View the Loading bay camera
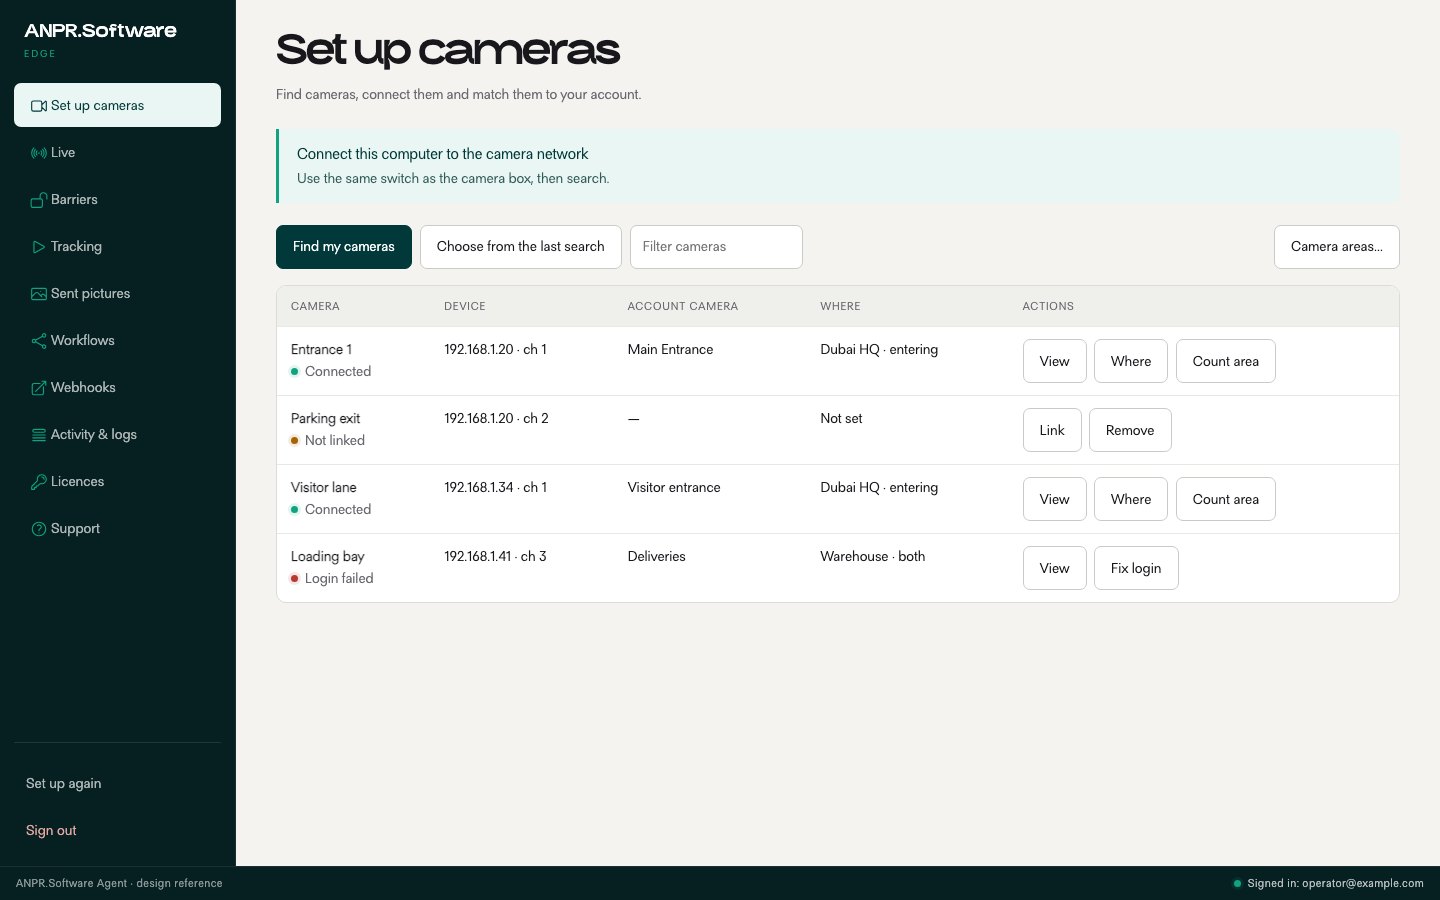Viewport: 1440px width, 900px height. pos(1055,568)
